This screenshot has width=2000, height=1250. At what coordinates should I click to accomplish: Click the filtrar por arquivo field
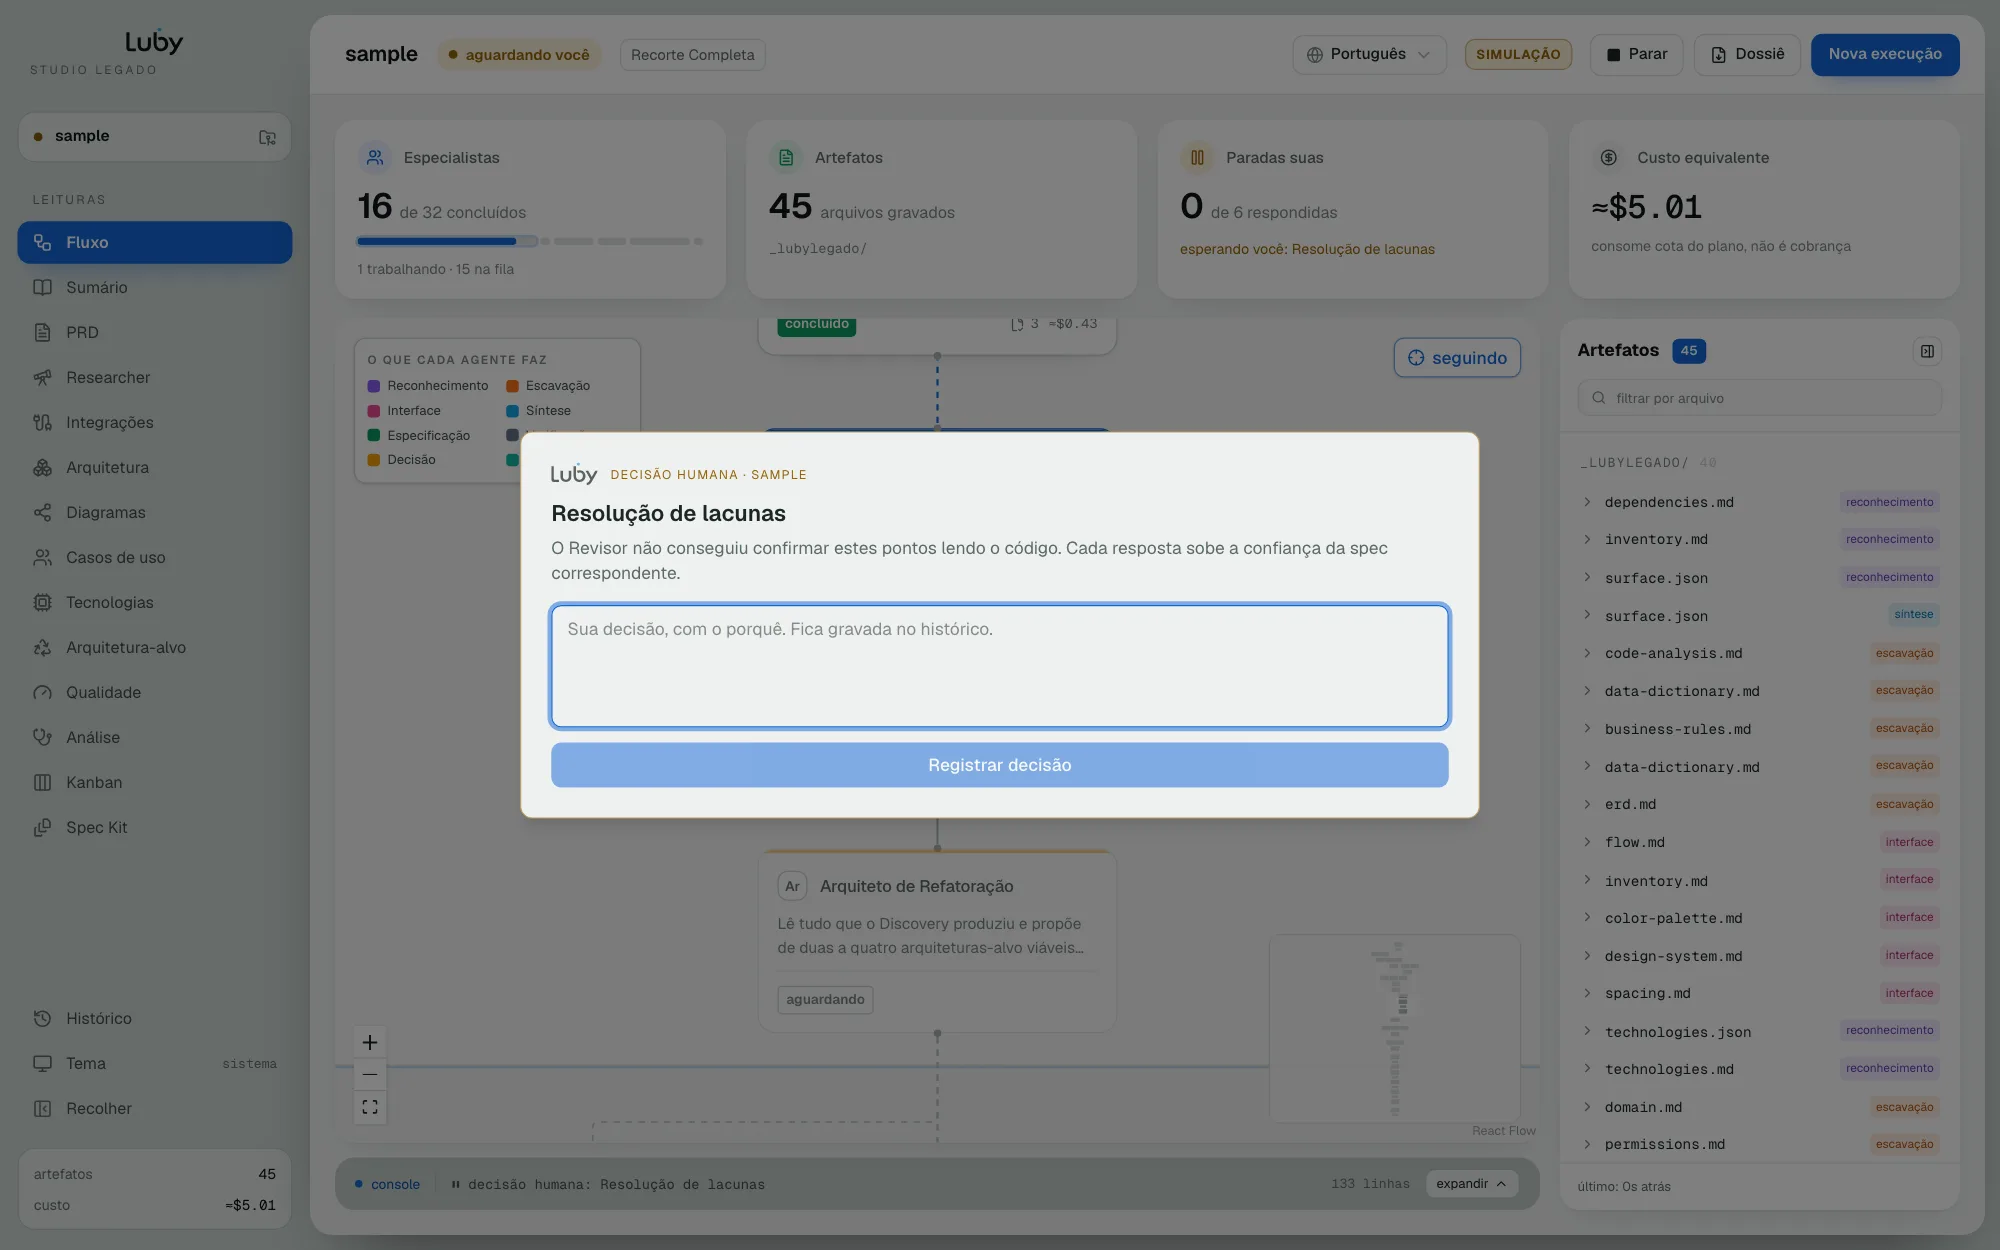[x=1760, y=398]
